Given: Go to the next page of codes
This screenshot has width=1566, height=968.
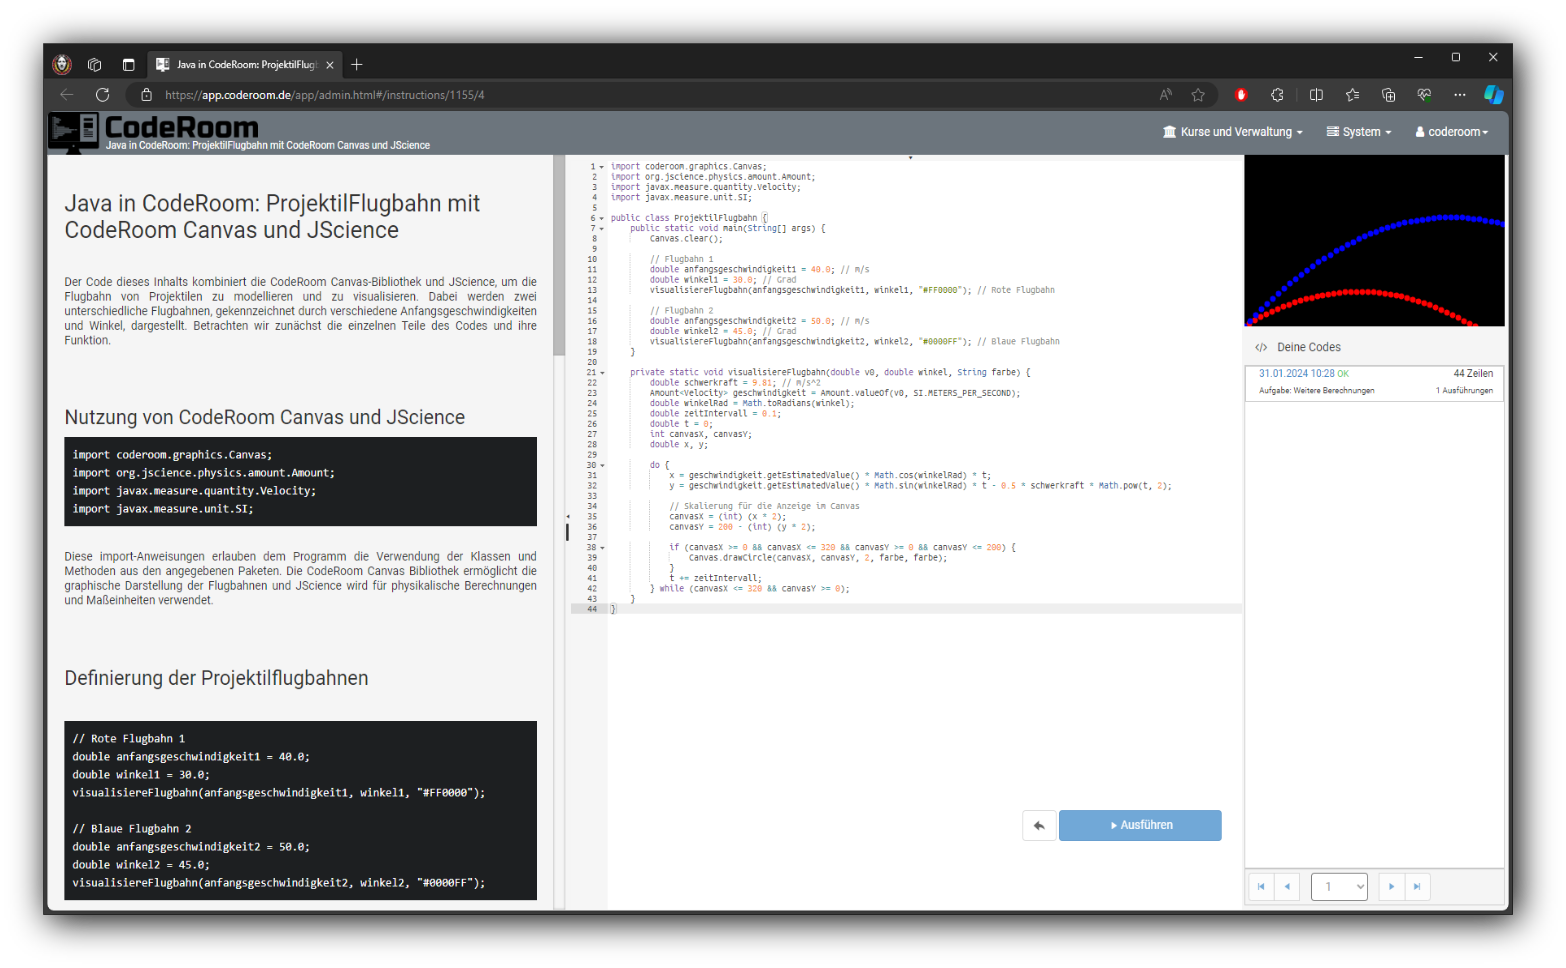Looking at the screenshot, I should 1391,887.
